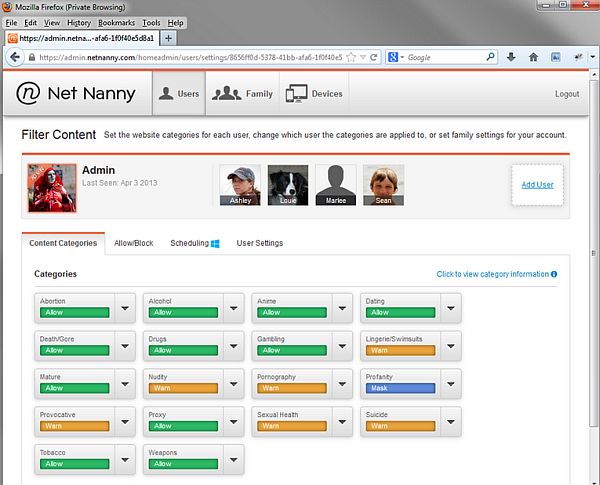Click the orange Warn bar for Nudity
This screenshot has height=485, width=600.
(183, 388)
